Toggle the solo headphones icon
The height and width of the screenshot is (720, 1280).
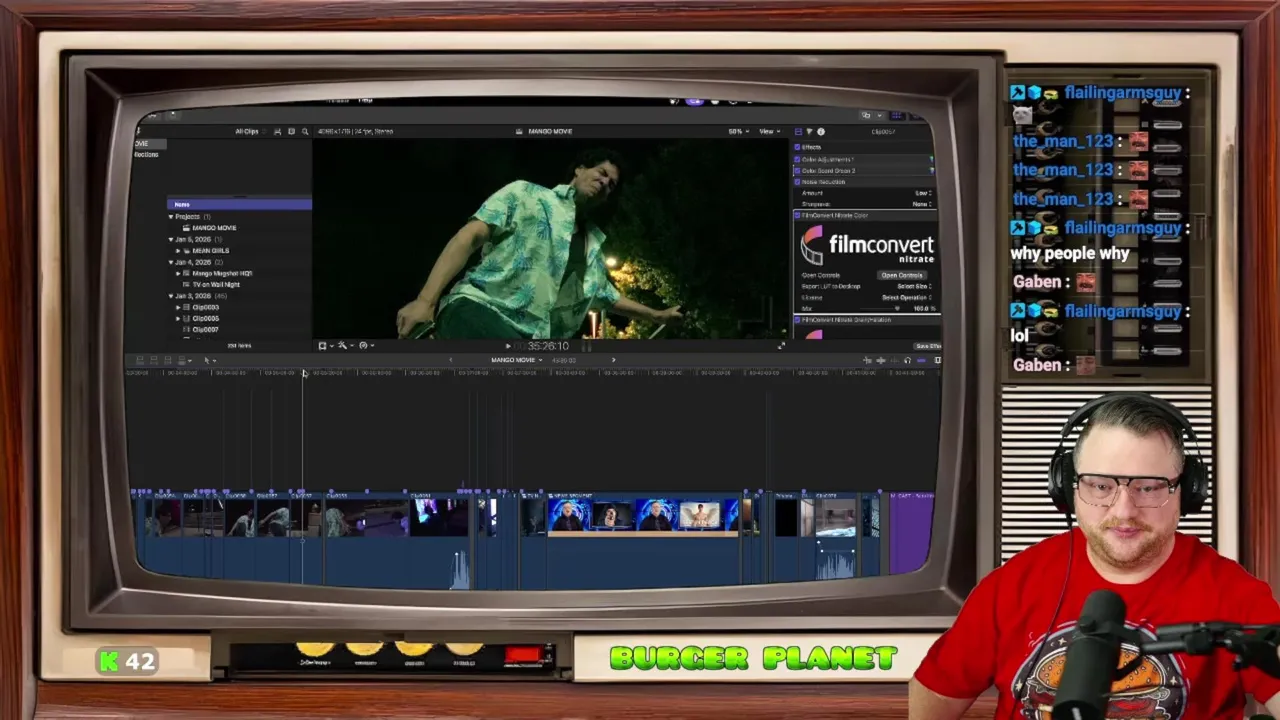(x=907, y=360)
